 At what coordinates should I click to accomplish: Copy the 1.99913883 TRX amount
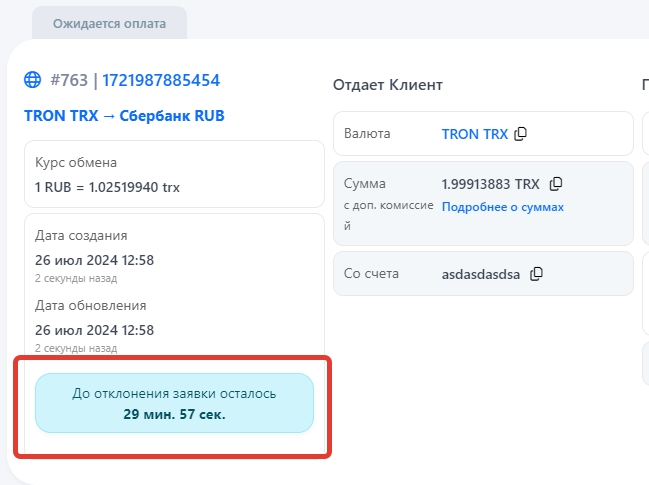[557, 184]
